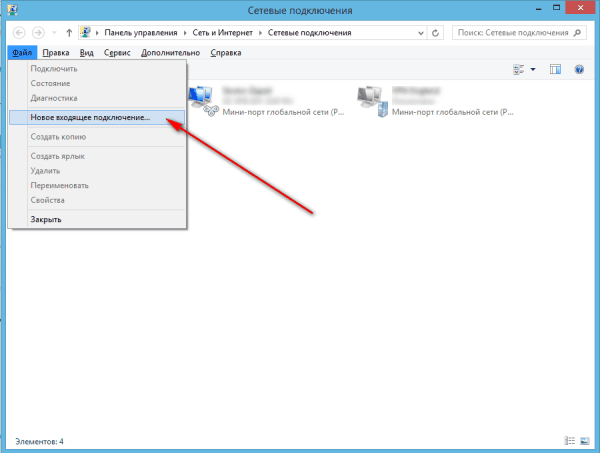Choose Закрыть in the File menu

[97, 220]
